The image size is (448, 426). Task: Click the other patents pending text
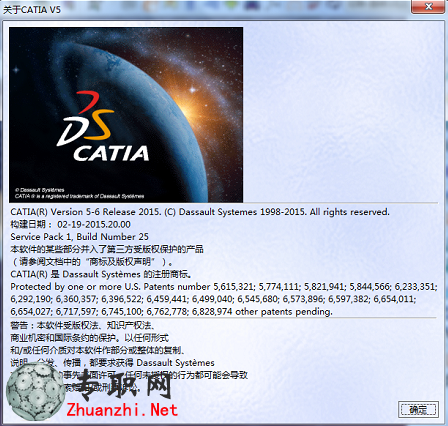tap(284, 312)
